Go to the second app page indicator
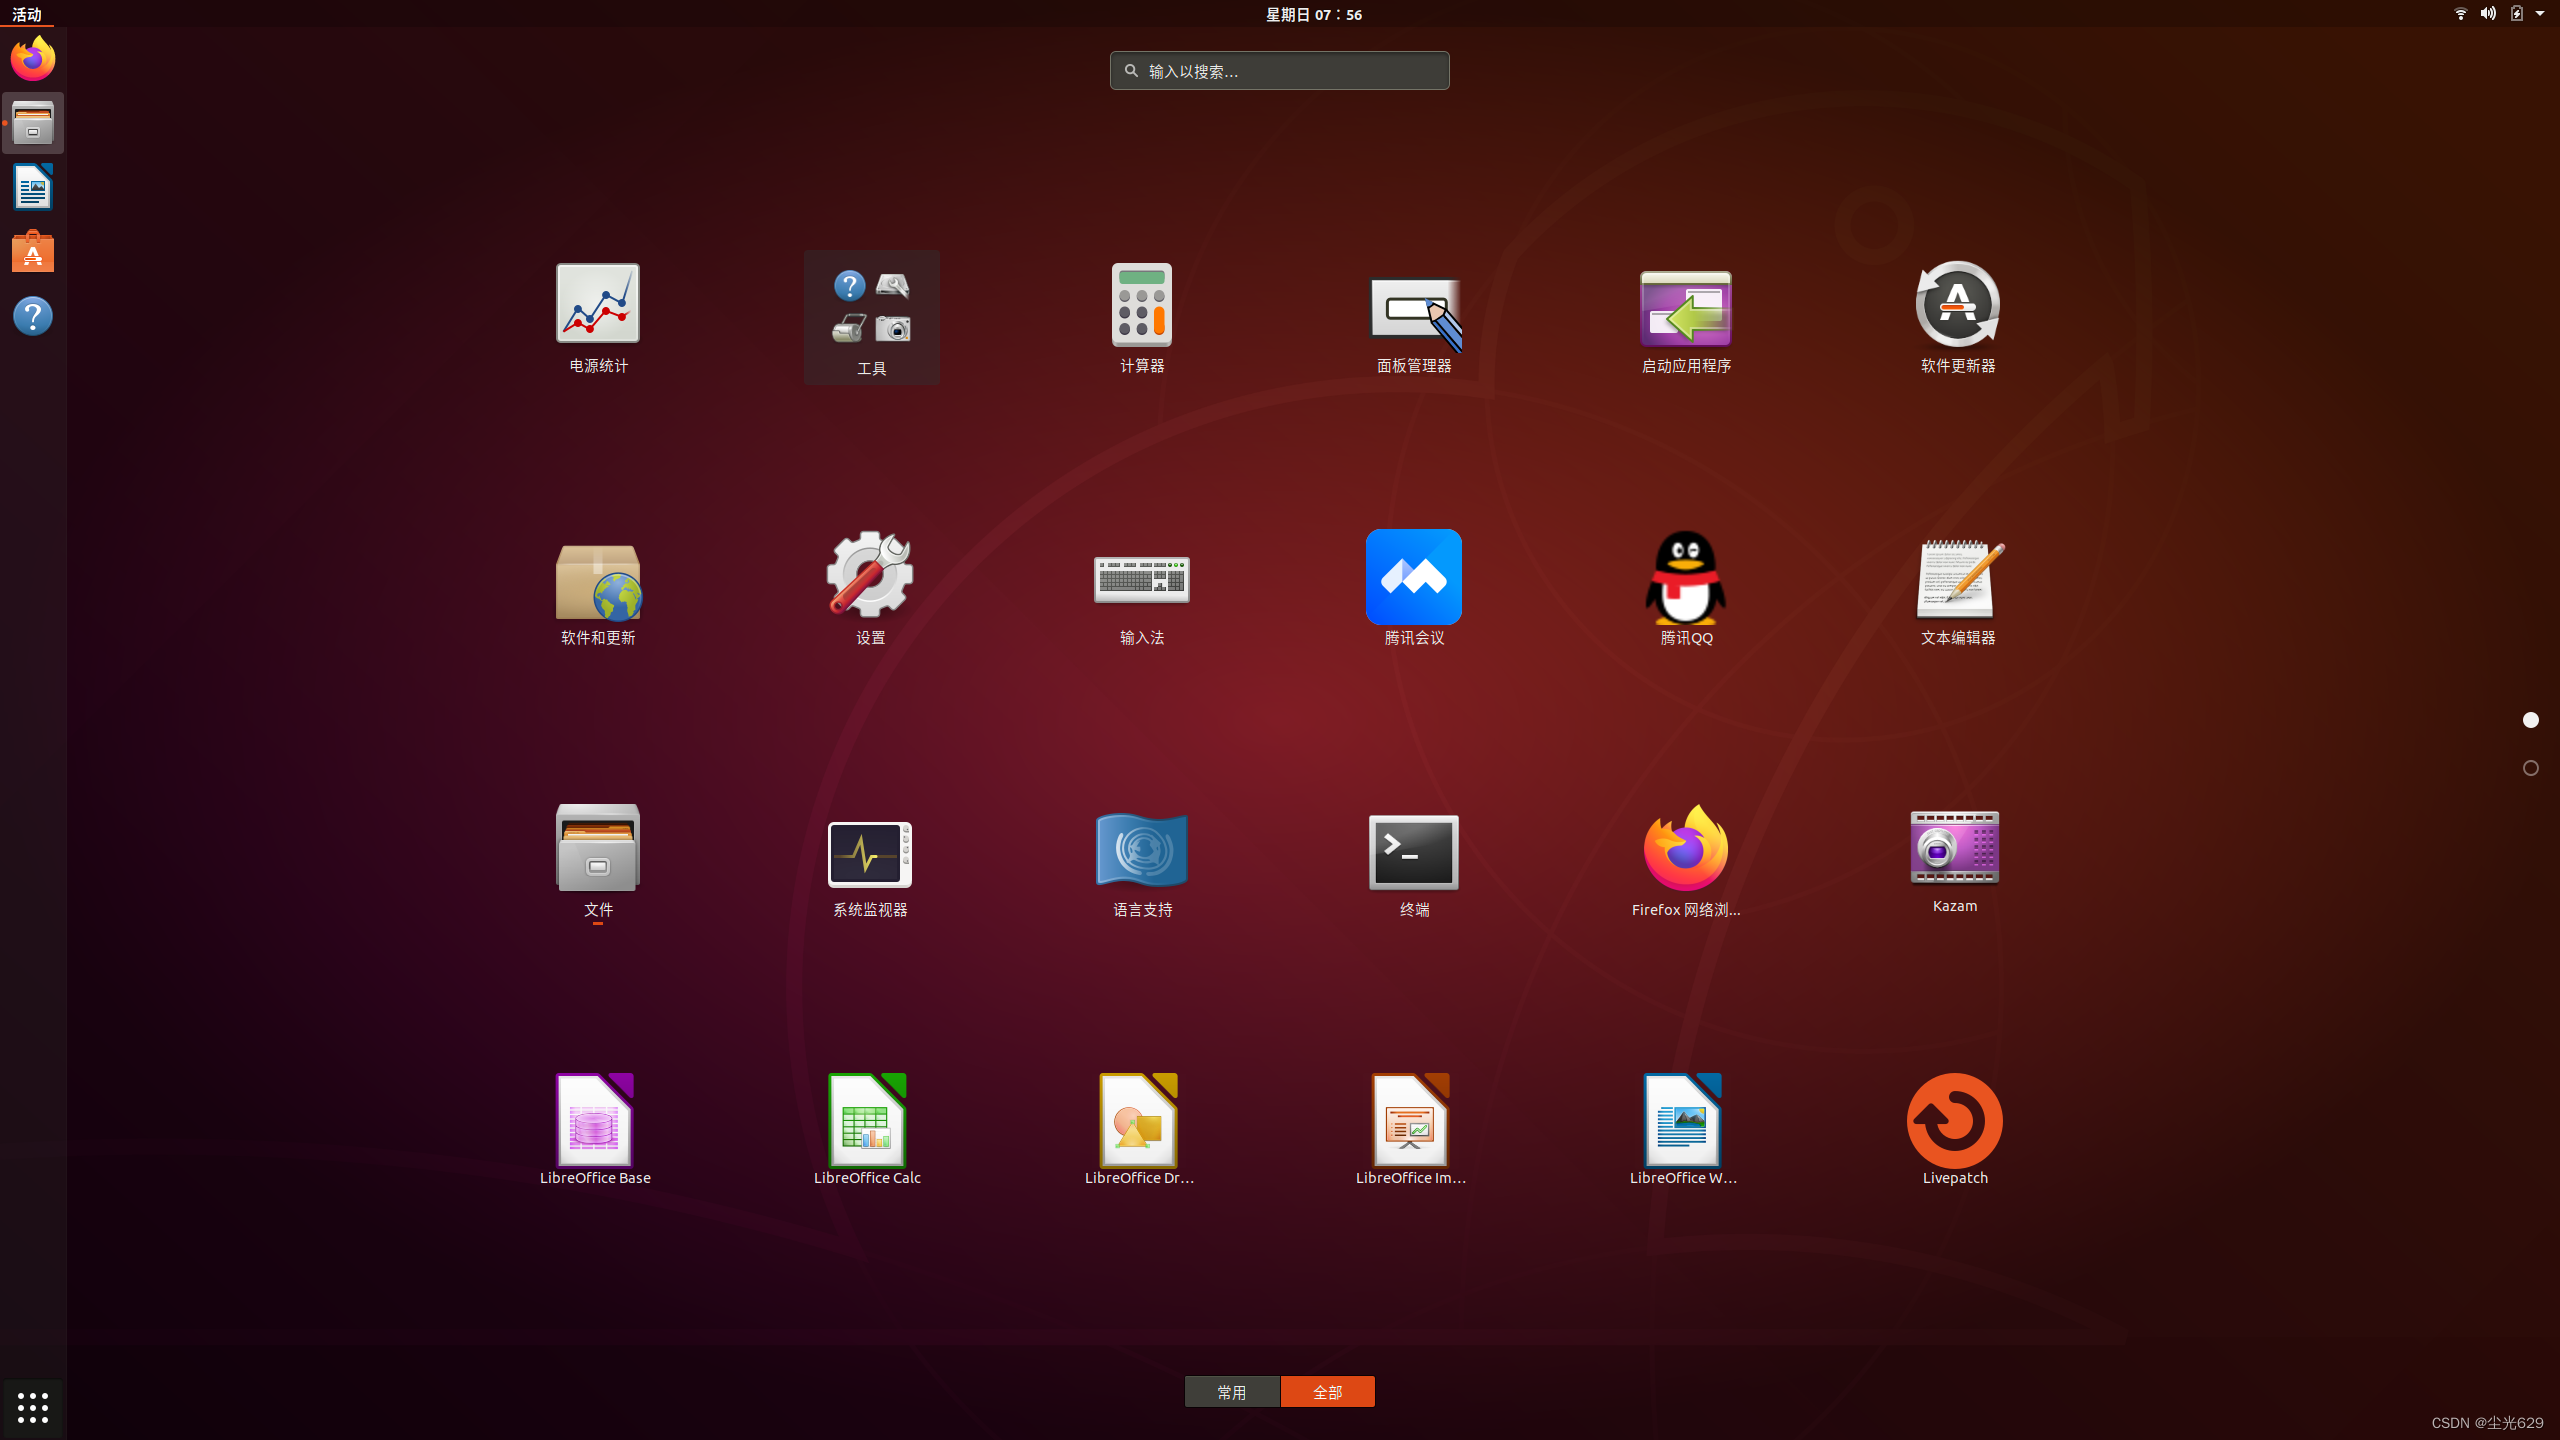This screenshot has height=1440, width=2560. pyautogui.click(x=2531, y=768)
